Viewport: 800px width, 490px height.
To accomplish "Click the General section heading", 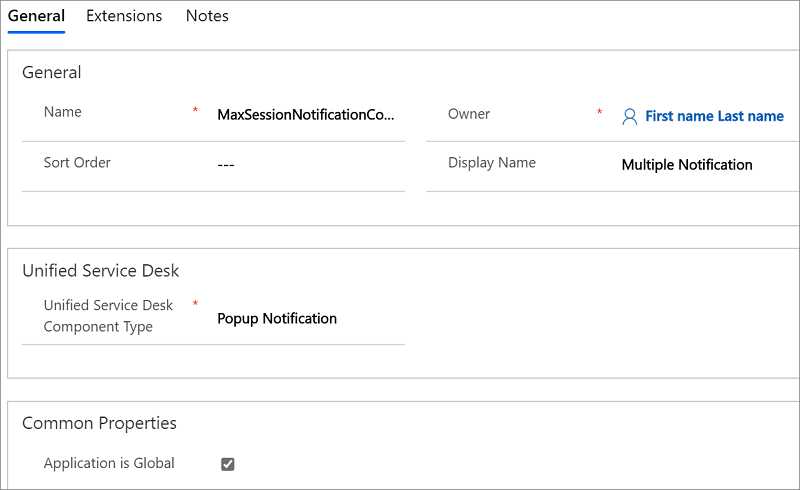I will point(52,72).
